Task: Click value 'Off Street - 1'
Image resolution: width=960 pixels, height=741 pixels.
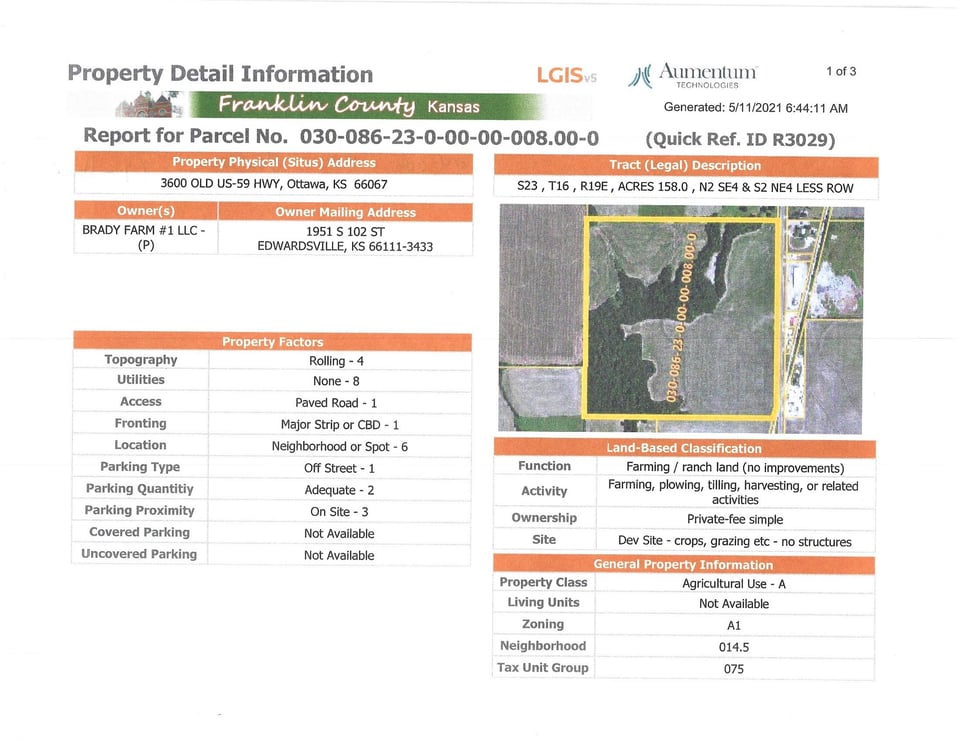Action: click(339, 468)
